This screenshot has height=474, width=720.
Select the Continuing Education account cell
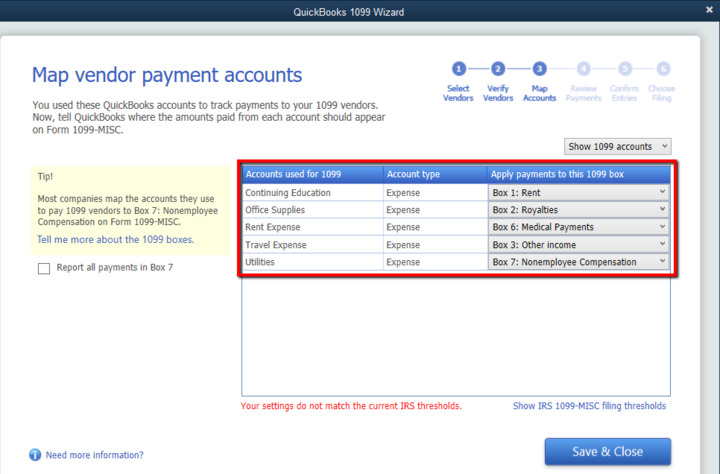312,192
